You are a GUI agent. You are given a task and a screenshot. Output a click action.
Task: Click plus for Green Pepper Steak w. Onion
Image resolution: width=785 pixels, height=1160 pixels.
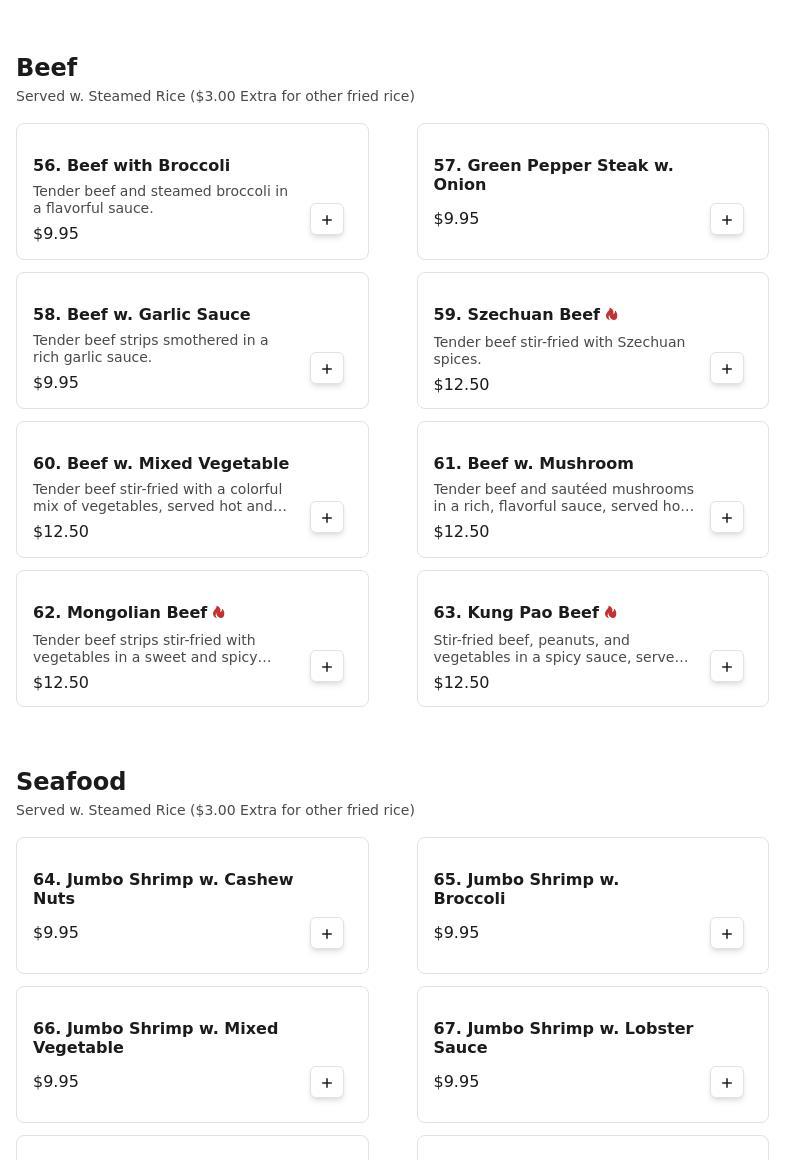point(727,220)
